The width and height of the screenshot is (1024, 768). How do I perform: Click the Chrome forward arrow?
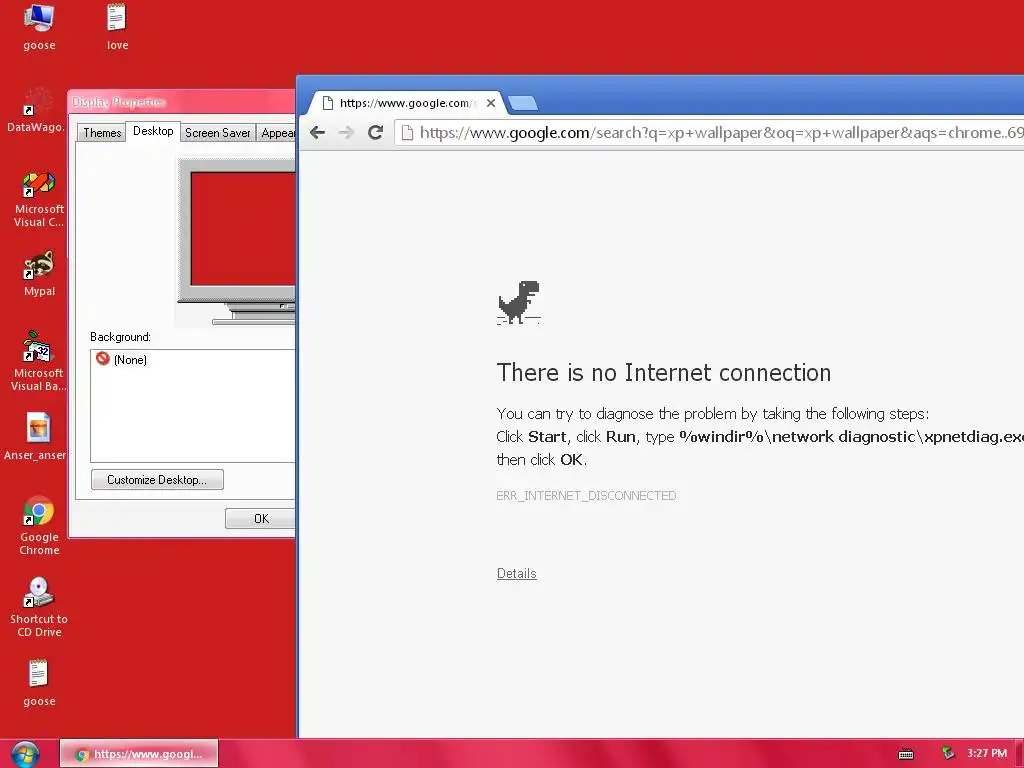(346, 133)
